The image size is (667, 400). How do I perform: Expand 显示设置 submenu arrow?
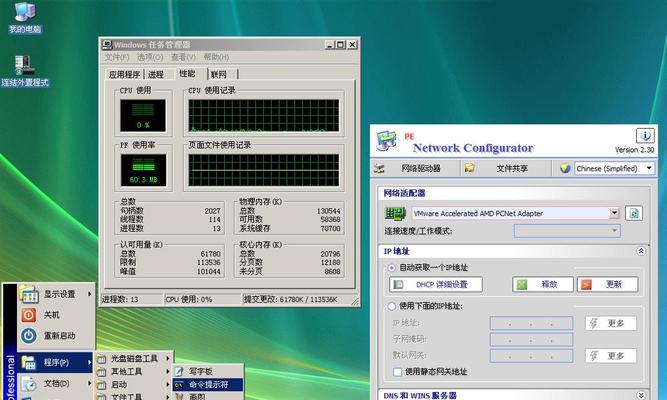90,294
